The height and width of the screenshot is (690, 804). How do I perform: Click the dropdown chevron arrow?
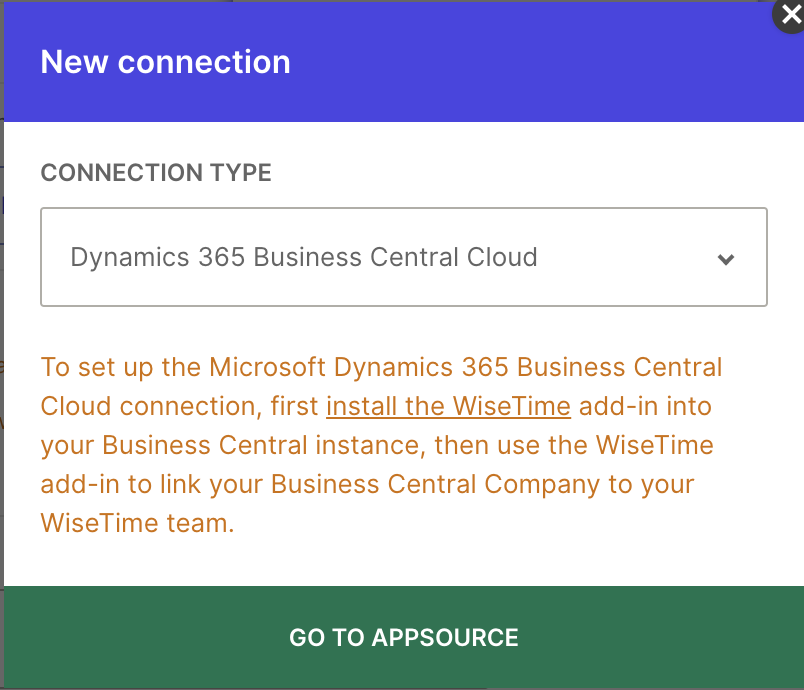[726, 259]
